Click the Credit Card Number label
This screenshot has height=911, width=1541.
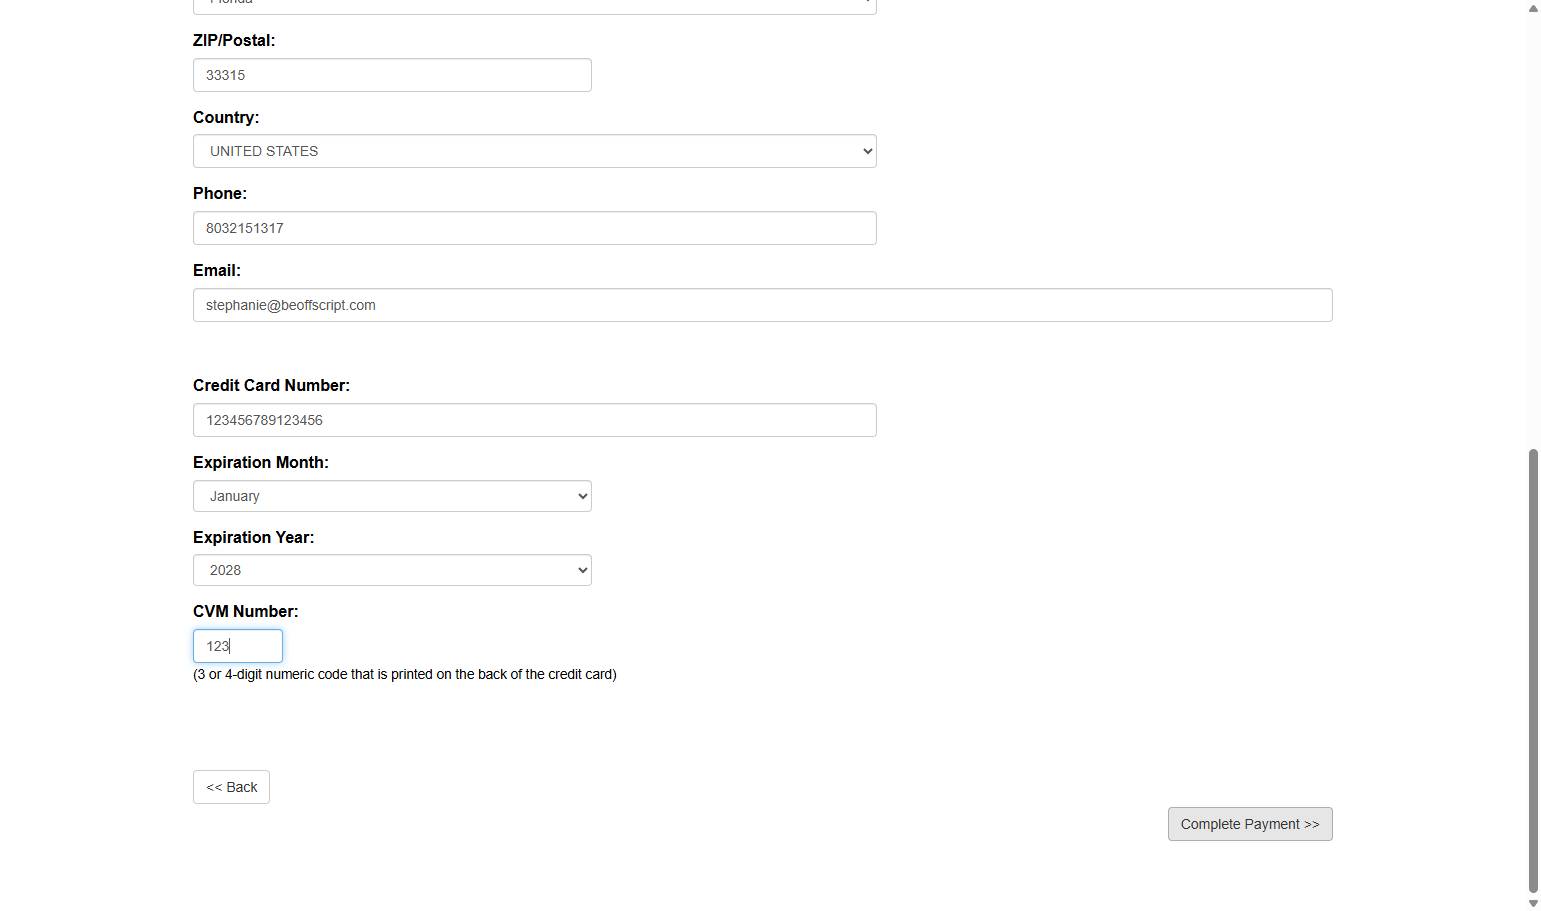tap(271, 385)
